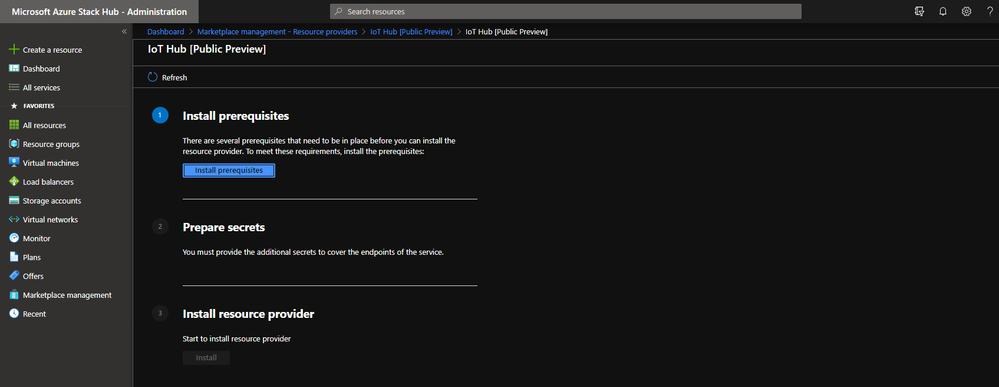Image resolution: width=999 pixels, height=387 pixels.
Task: Open Marketplace management - Resource providers breadcrumb
Action: pyautogui.click(x=277, y=31)
